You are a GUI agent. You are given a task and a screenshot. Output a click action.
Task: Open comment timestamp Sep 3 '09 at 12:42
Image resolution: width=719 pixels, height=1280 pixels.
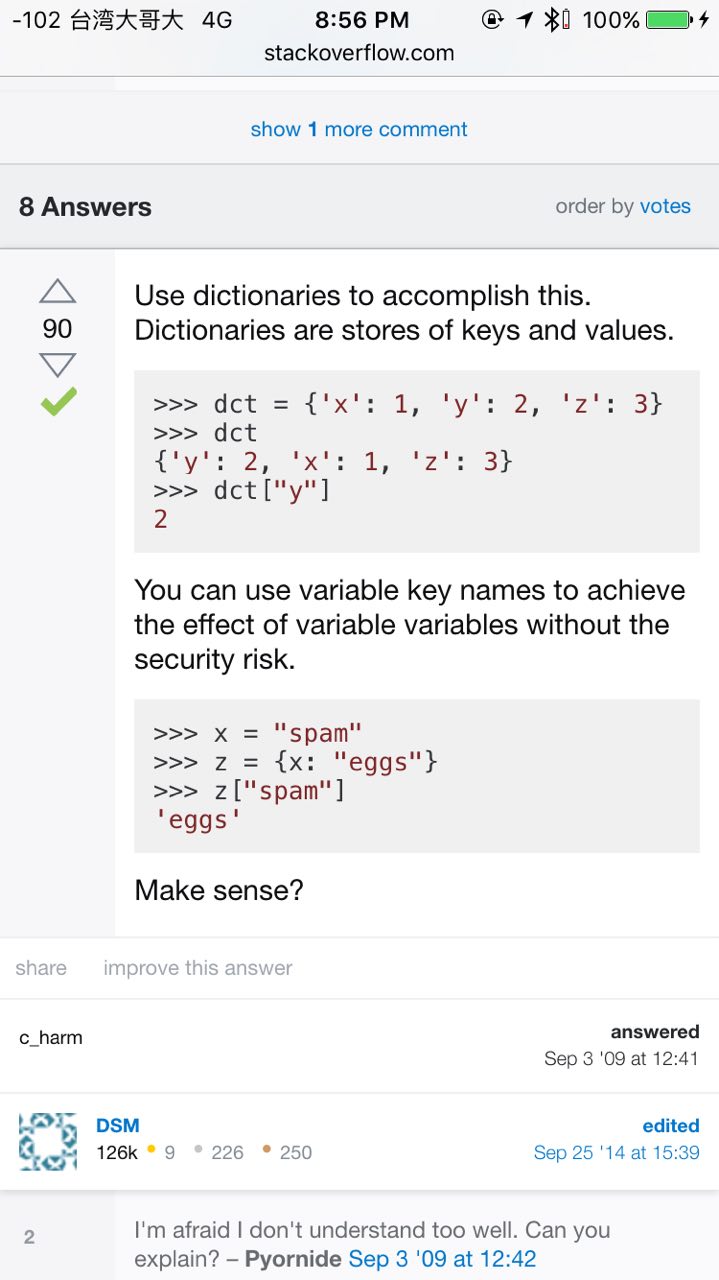point(442,1259)
